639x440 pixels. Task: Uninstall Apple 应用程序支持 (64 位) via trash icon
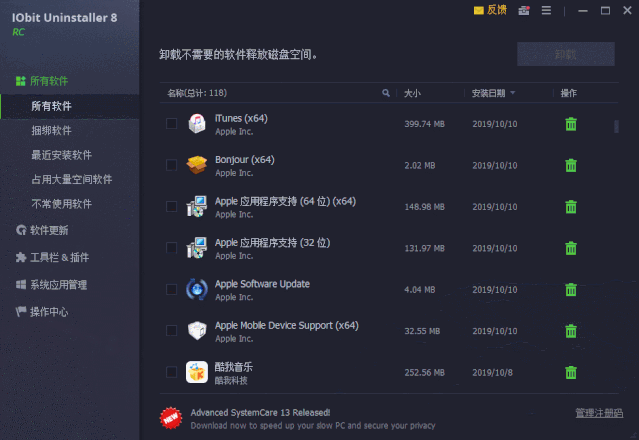coord(571,207)
